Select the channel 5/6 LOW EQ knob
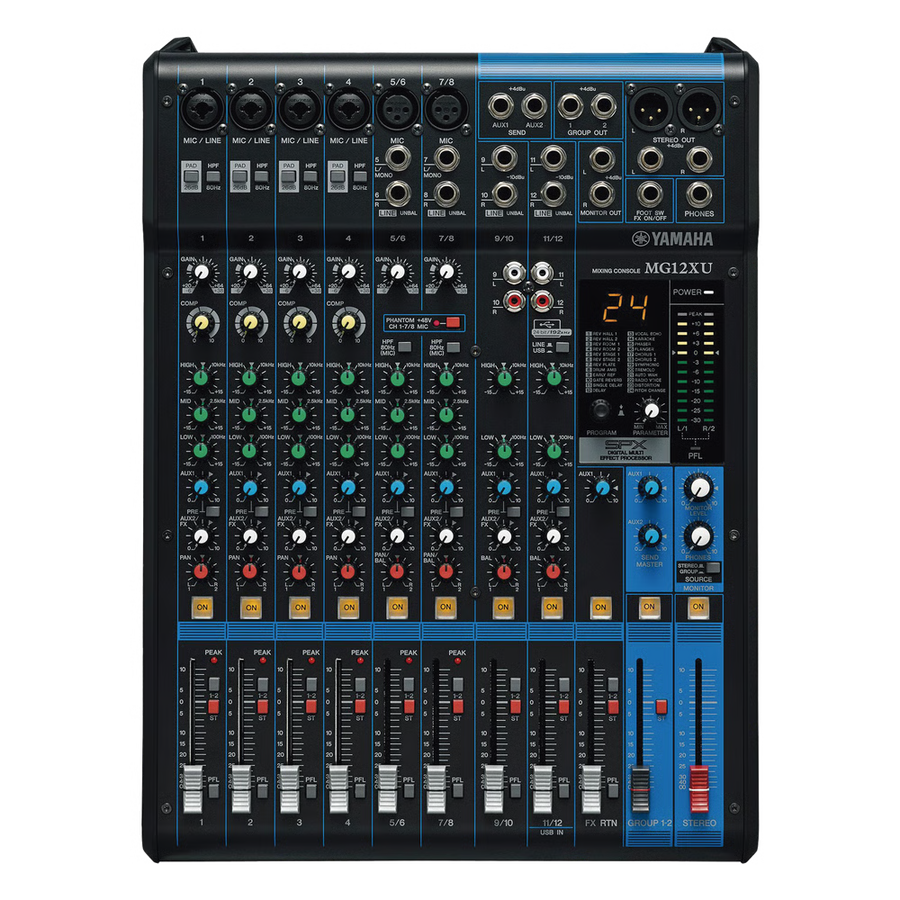Viewport: 900px width, 900px height. (397, 450)
